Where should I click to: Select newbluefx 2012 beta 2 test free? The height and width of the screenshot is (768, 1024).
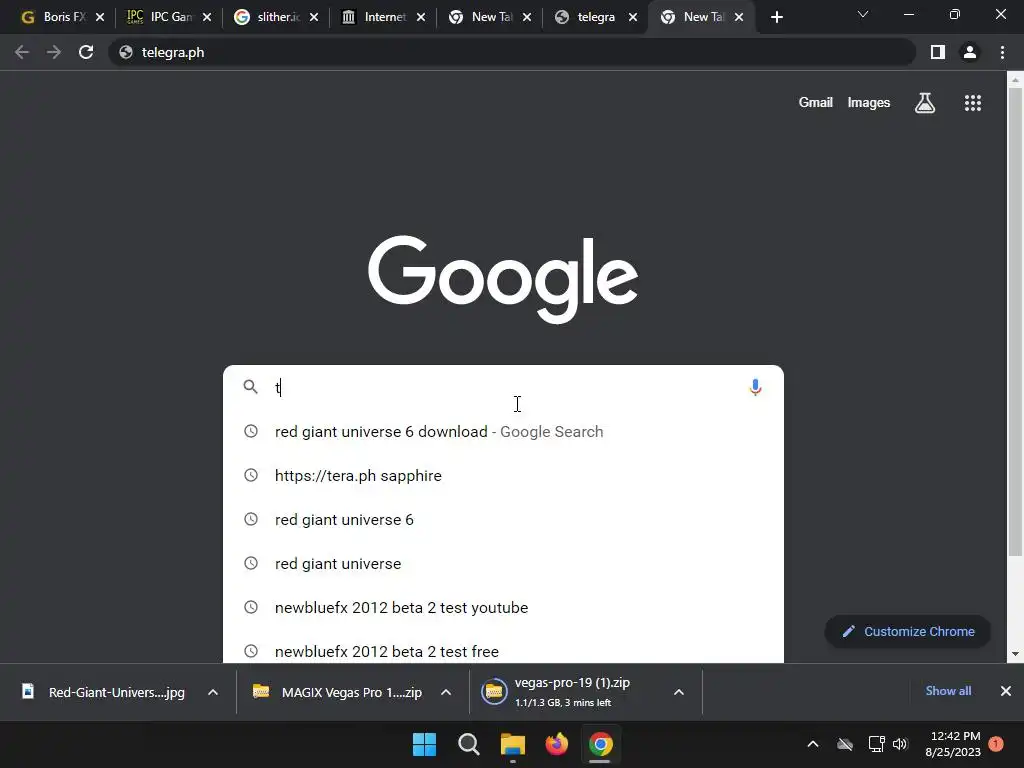pos(503,650)
